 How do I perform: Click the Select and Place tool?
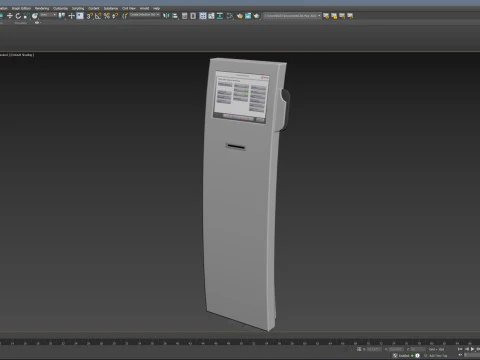[x=34, y=16]
